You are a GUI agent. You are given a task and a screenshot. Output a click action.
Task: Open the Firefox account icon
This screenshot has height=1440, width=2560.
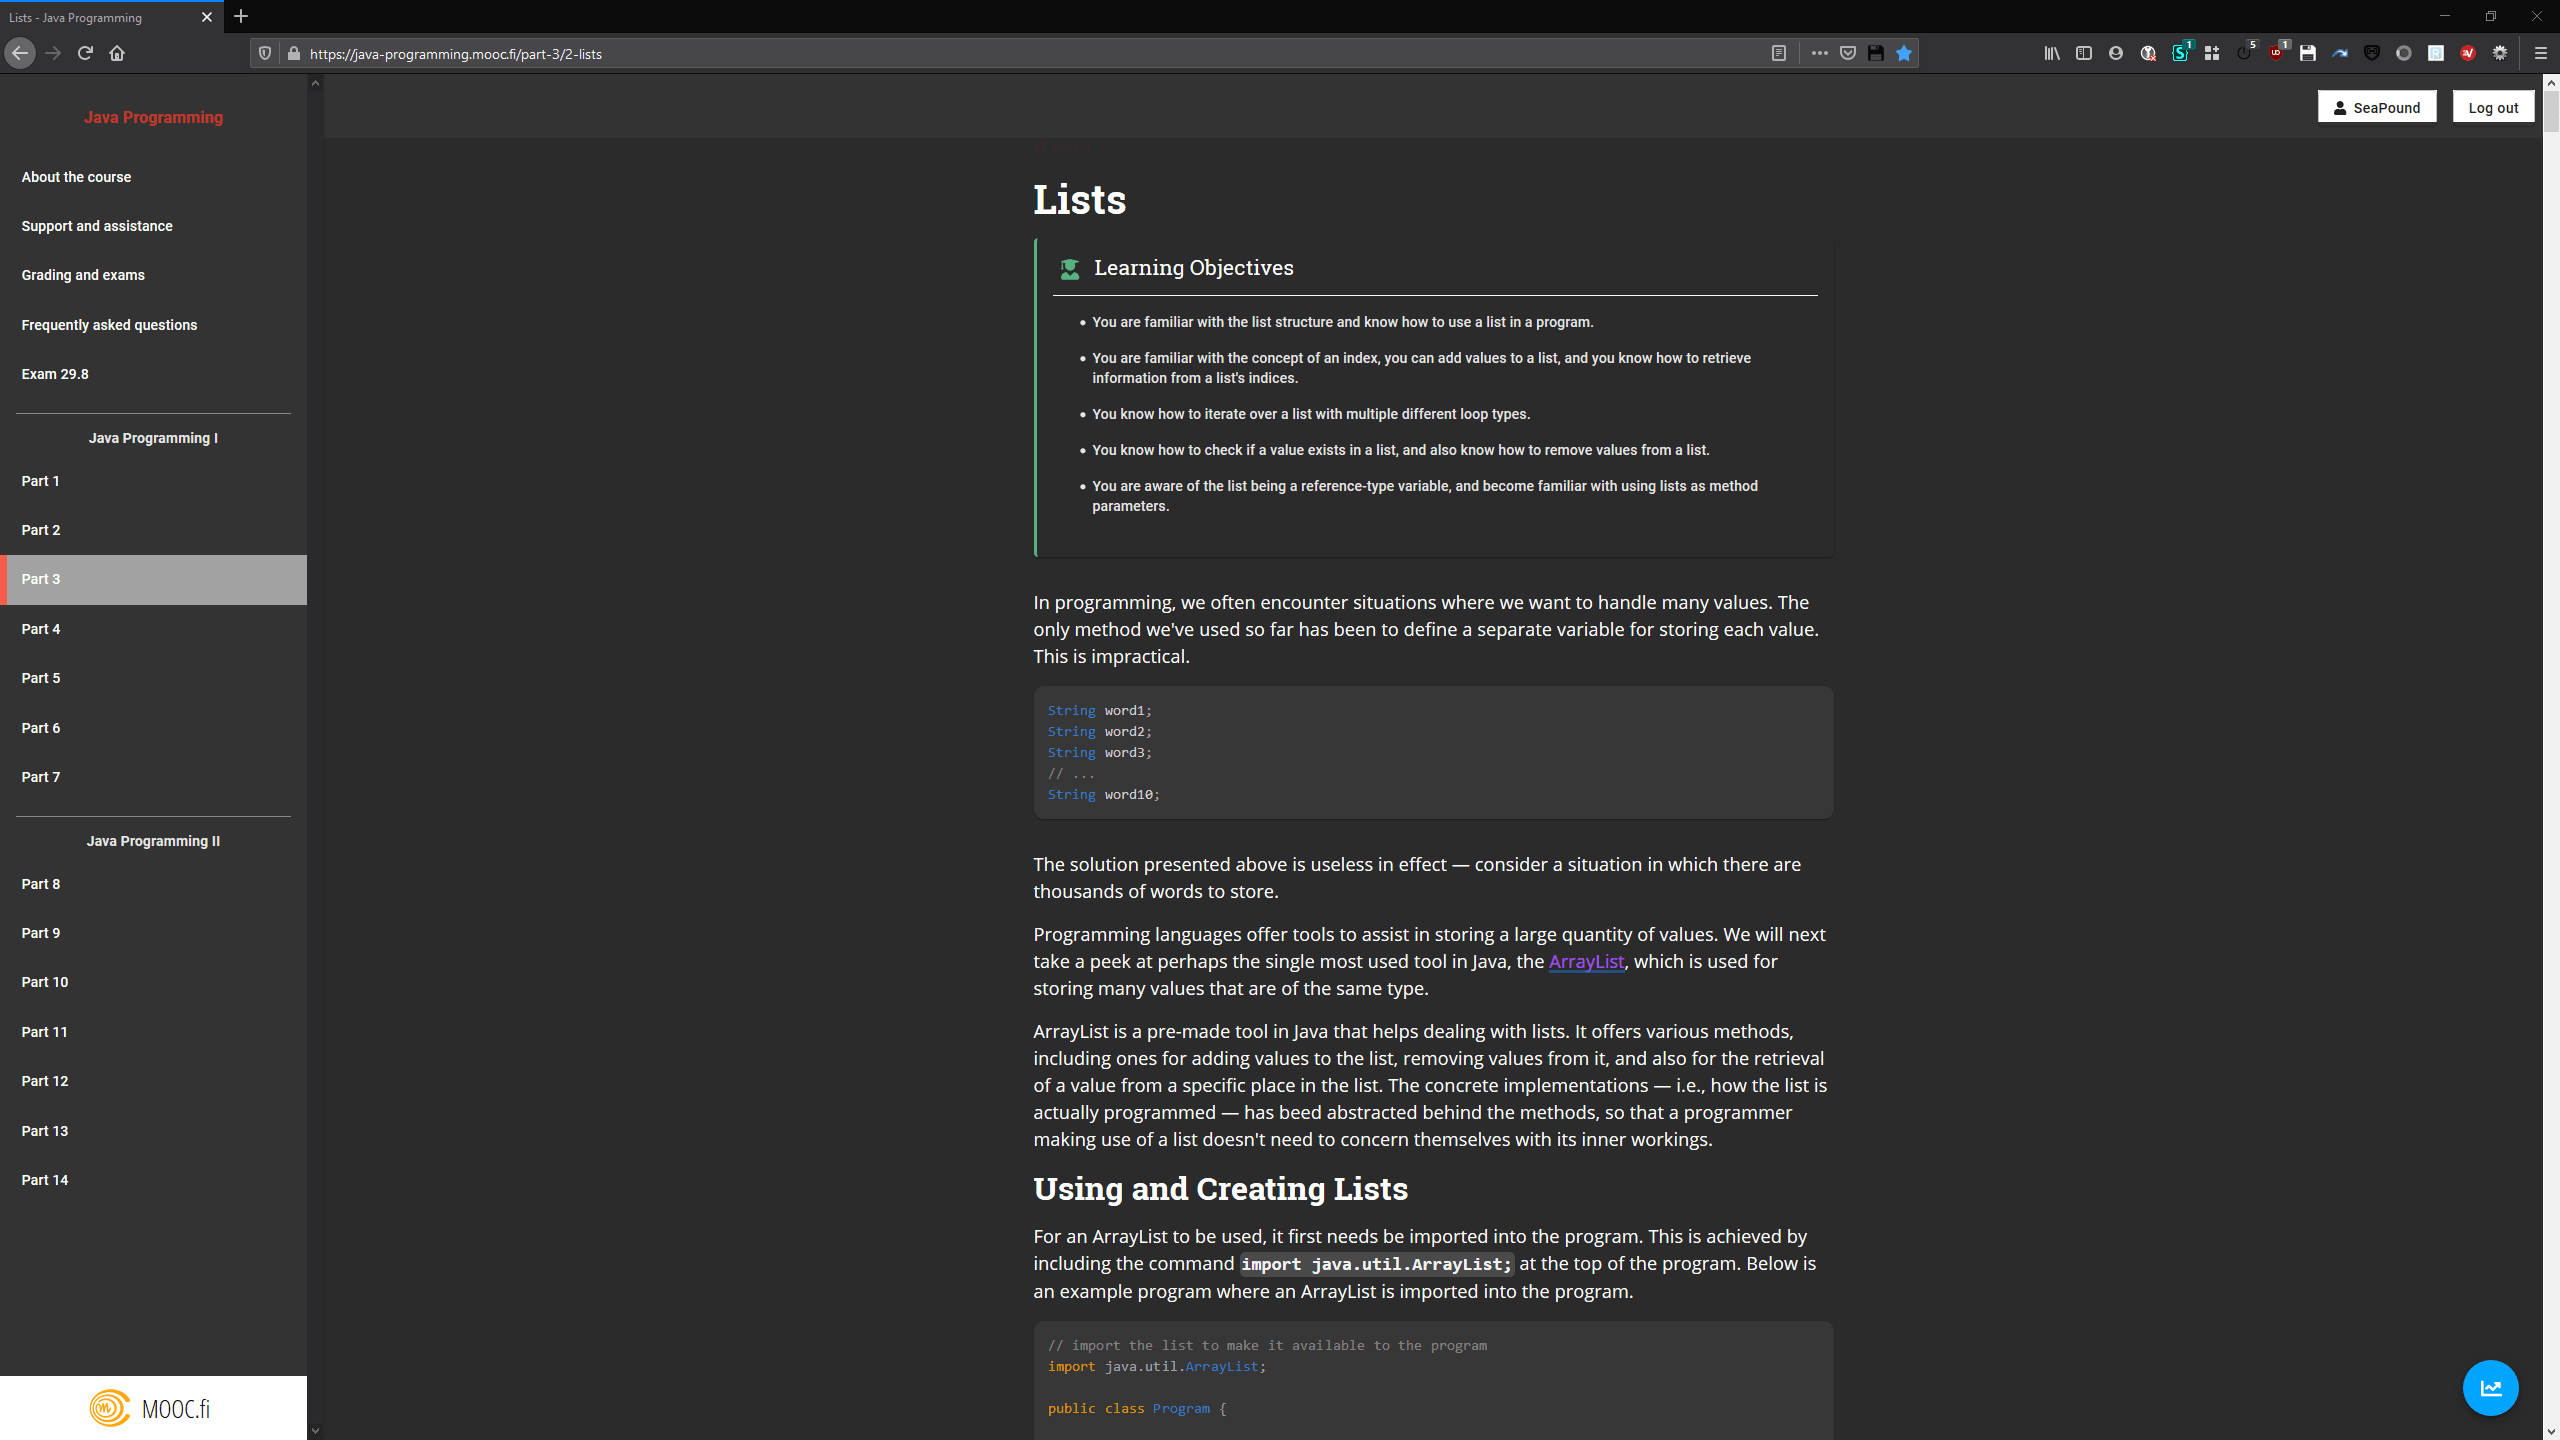[x=2116, y=53]
